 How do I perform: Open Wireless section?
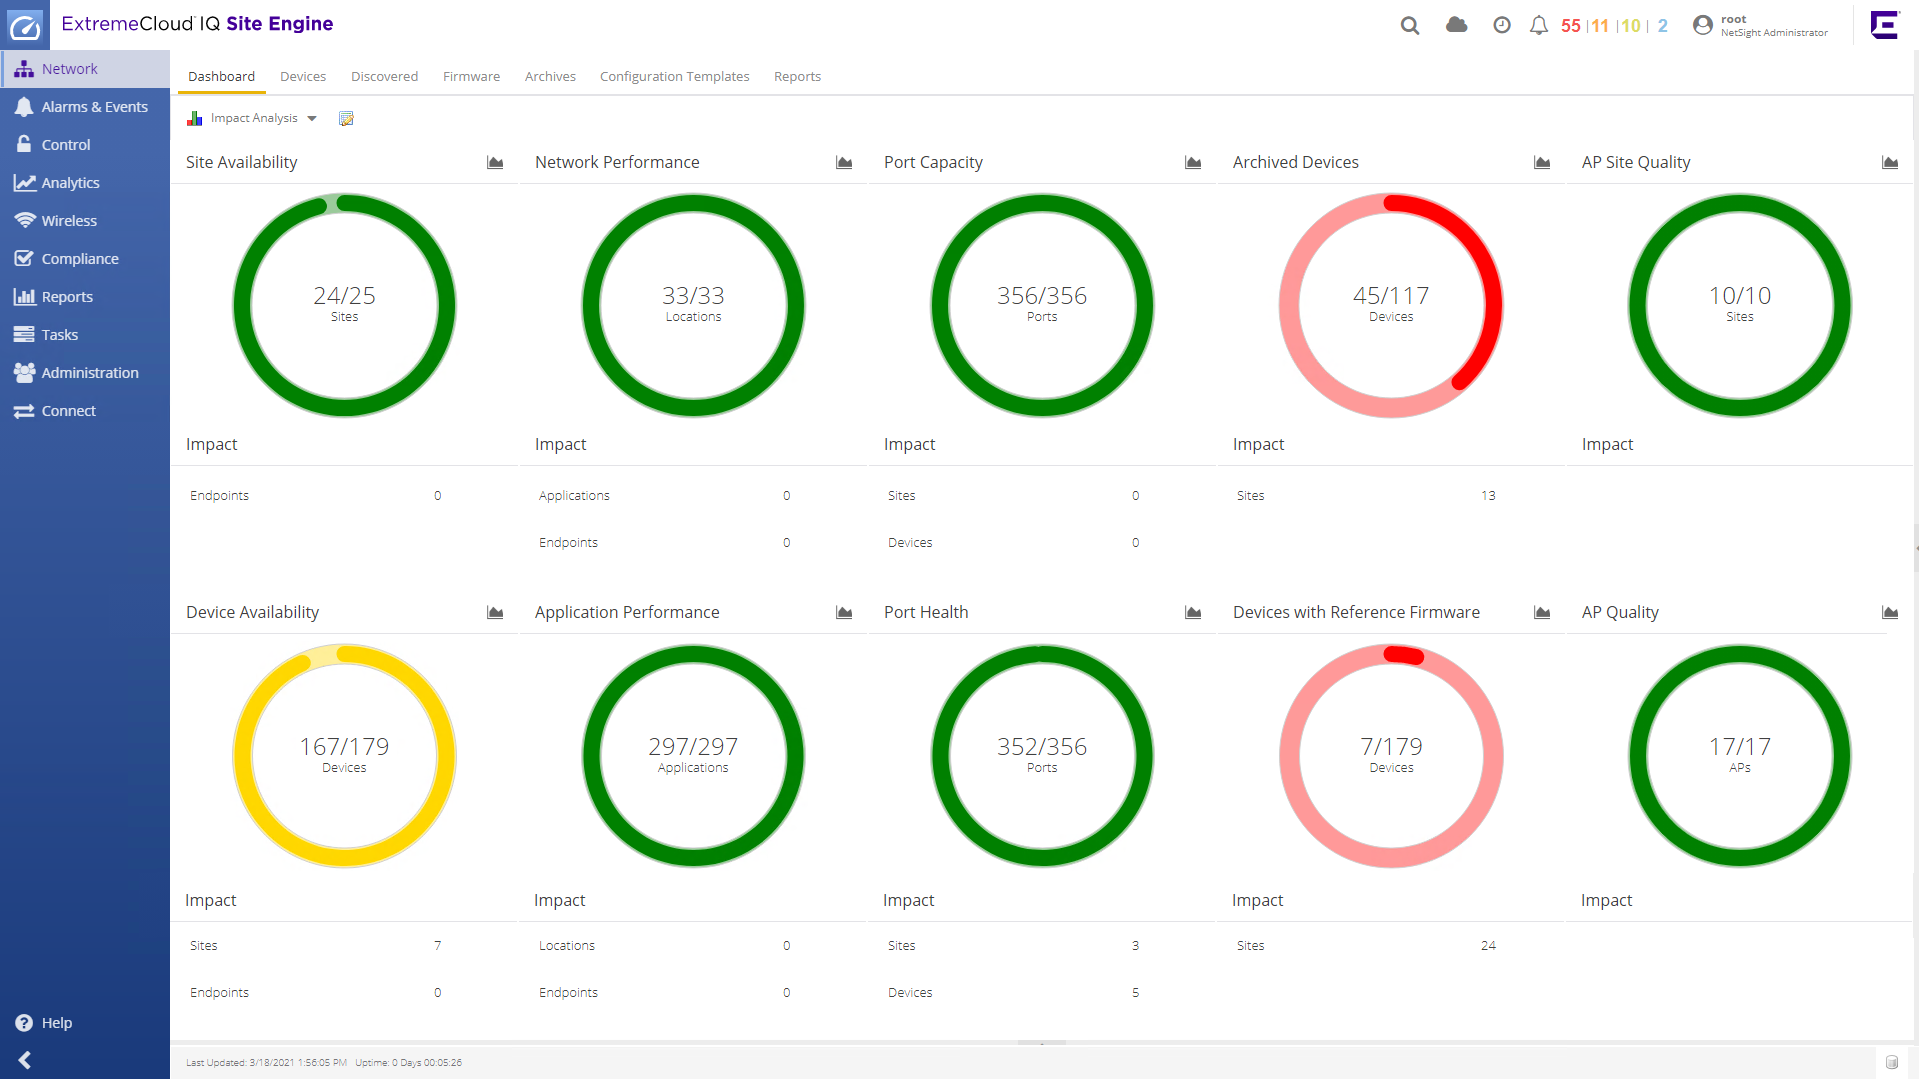pos(85,221)
